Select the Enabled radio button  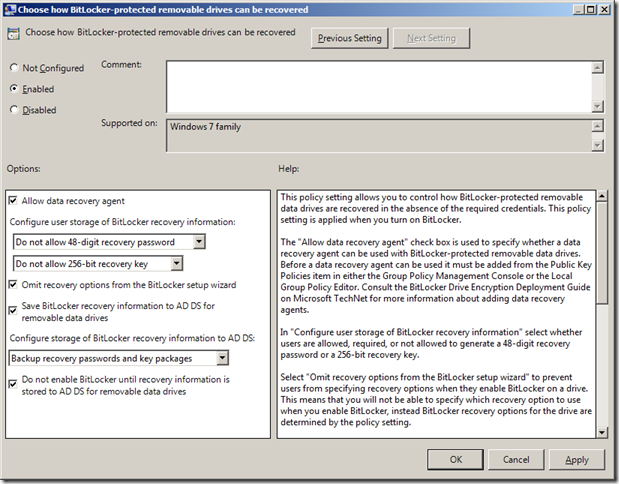(x=14, y=89)
